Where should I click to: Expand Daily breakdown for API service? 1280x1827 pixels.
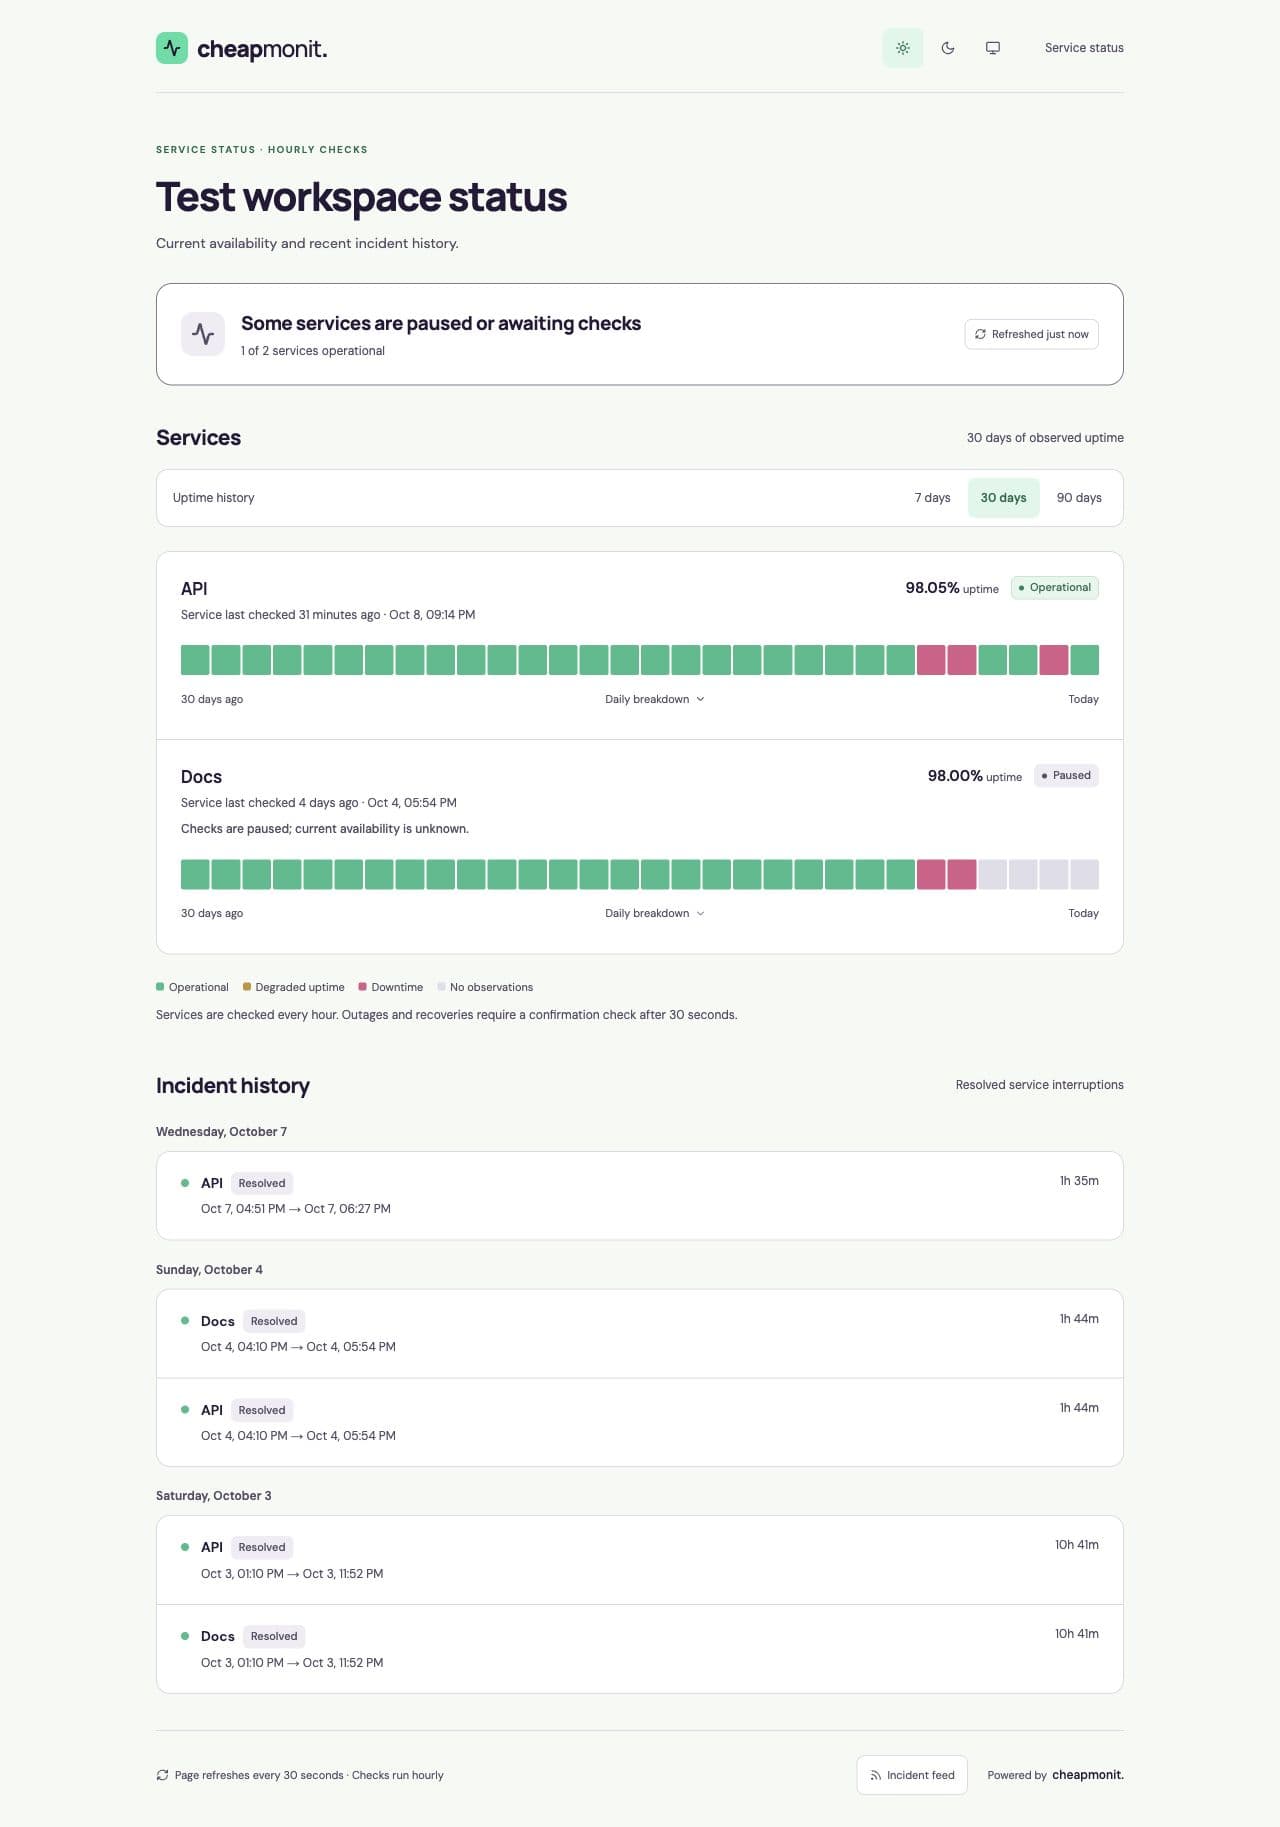[655, 699]
